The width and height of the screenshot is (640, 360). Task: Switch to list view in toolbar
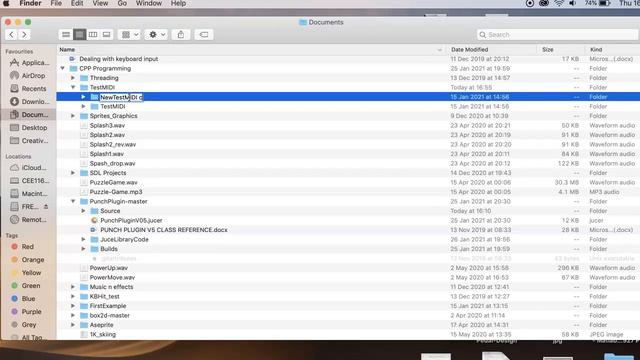tap(80, 35)
